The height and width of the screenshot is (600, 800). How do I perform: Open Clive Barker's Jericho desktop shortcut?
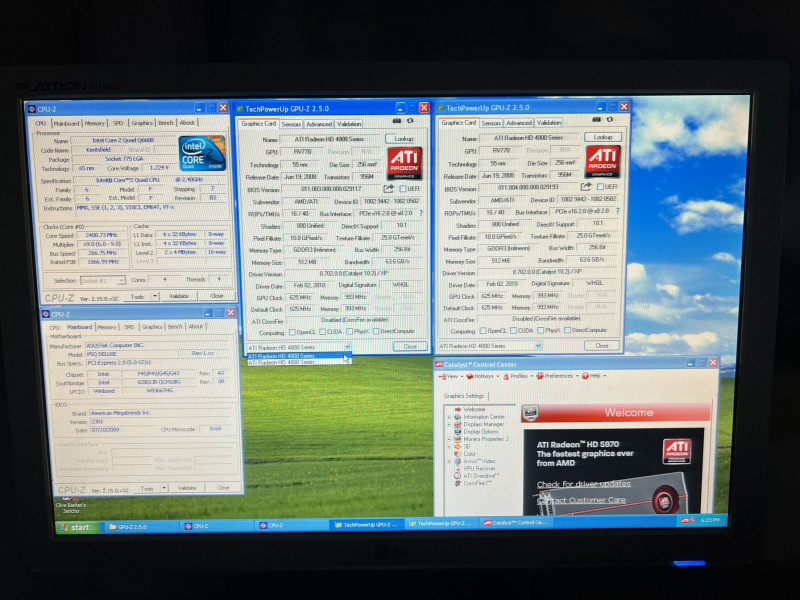coord(70,503)
